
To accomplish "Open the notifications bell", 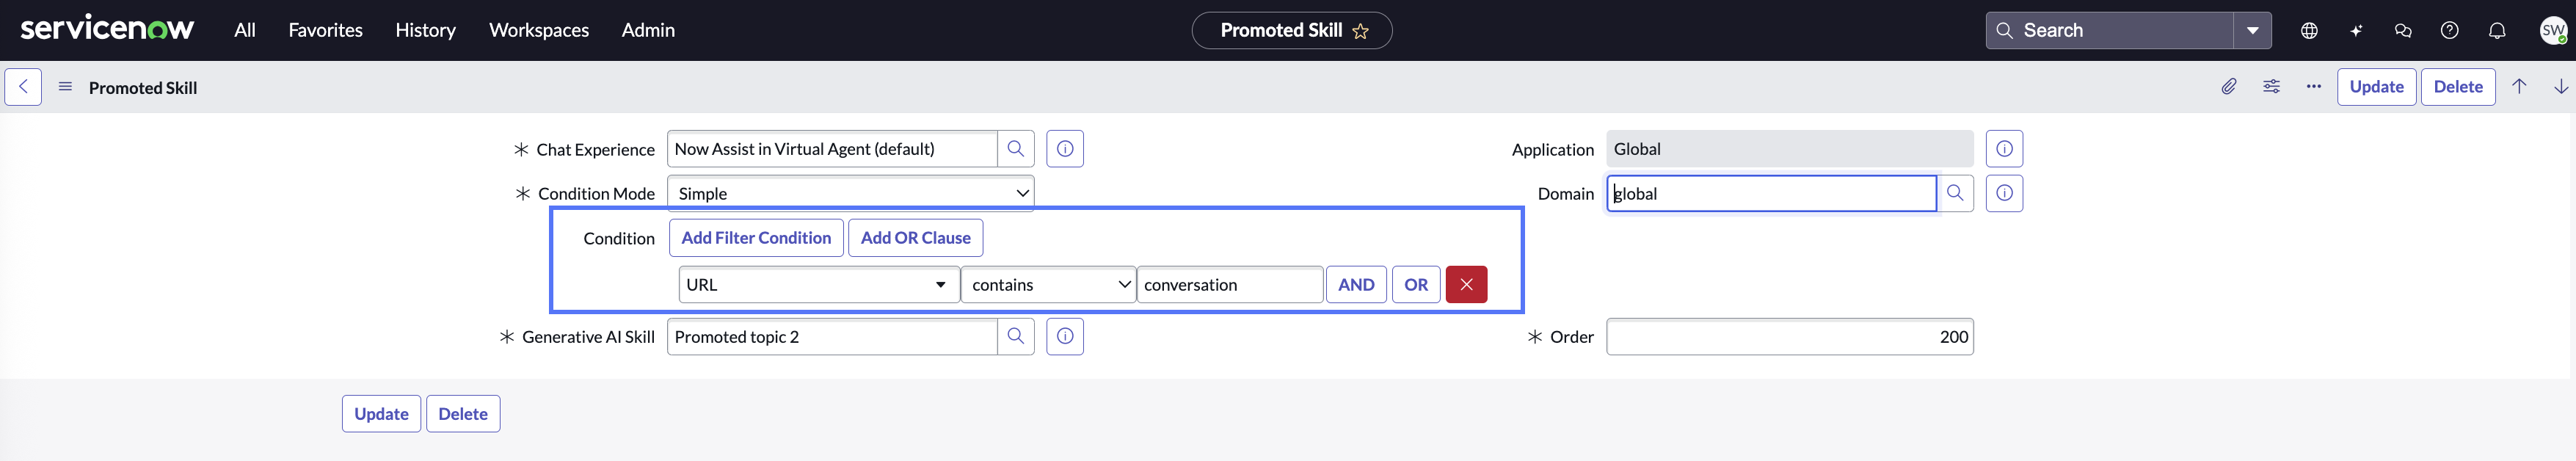I will point(2497,31).
